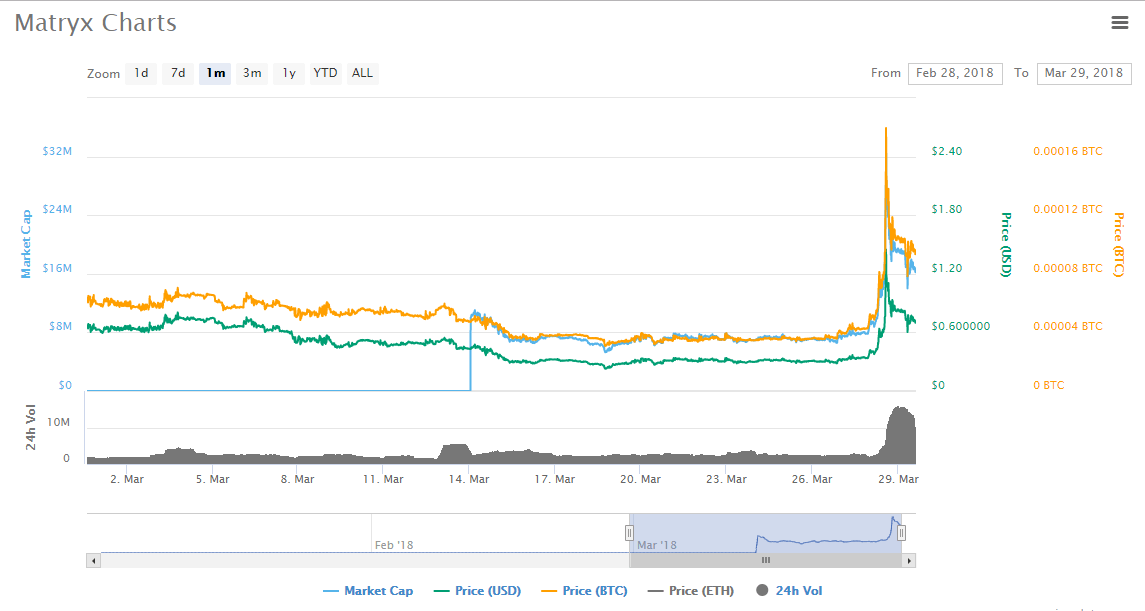Viewport: 1145px width, 611px height.
Task: Select the 1m zoom range
Action: [x=215, y=73]
